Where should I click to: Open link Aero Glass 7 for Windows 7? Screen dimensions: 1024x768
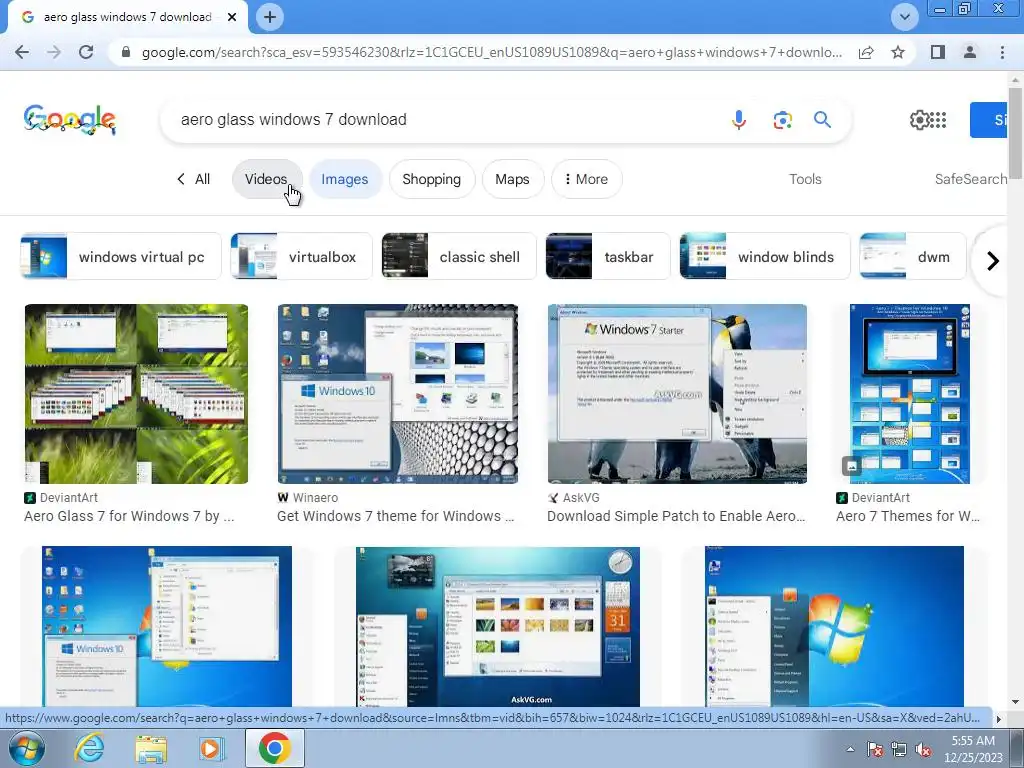pyautogui.click(x=129, y=516)
